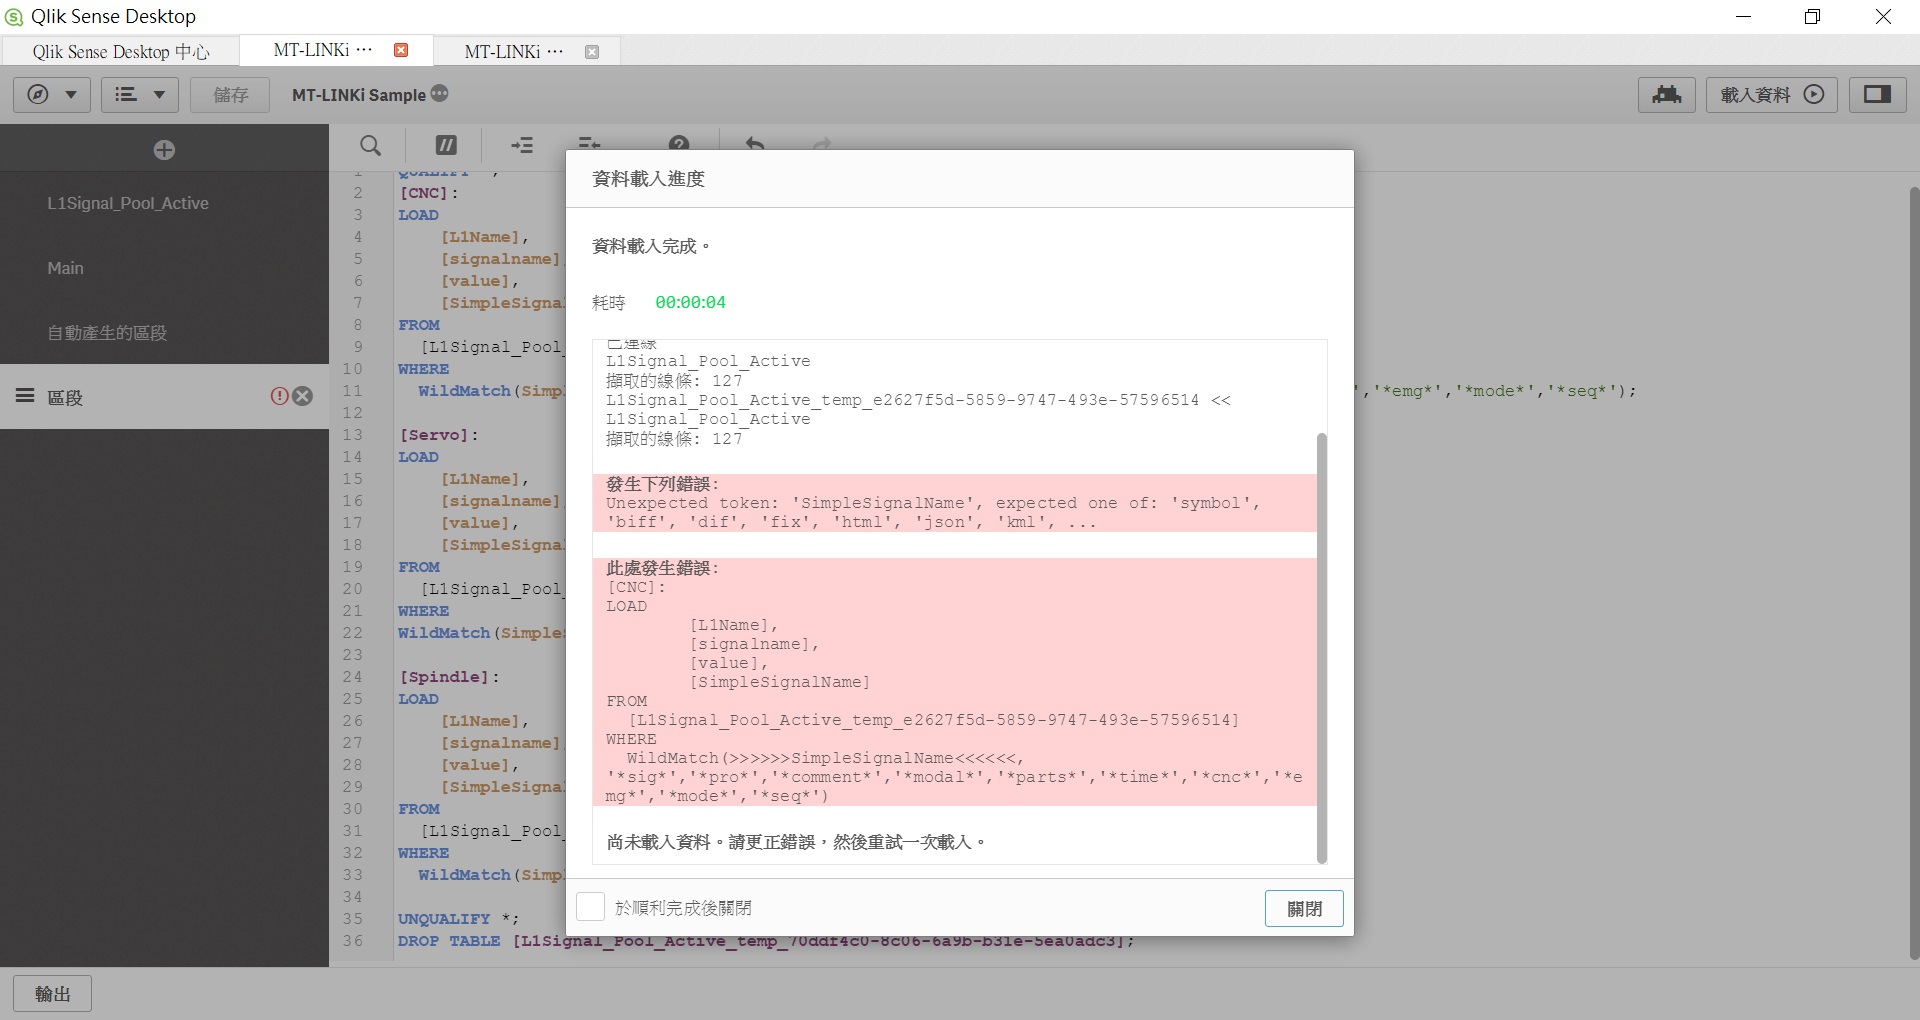The height and width of the screenshot is (1020, 1920).
Task: Click the 尚未載入資料 retry message
Action: coord(796,842)
